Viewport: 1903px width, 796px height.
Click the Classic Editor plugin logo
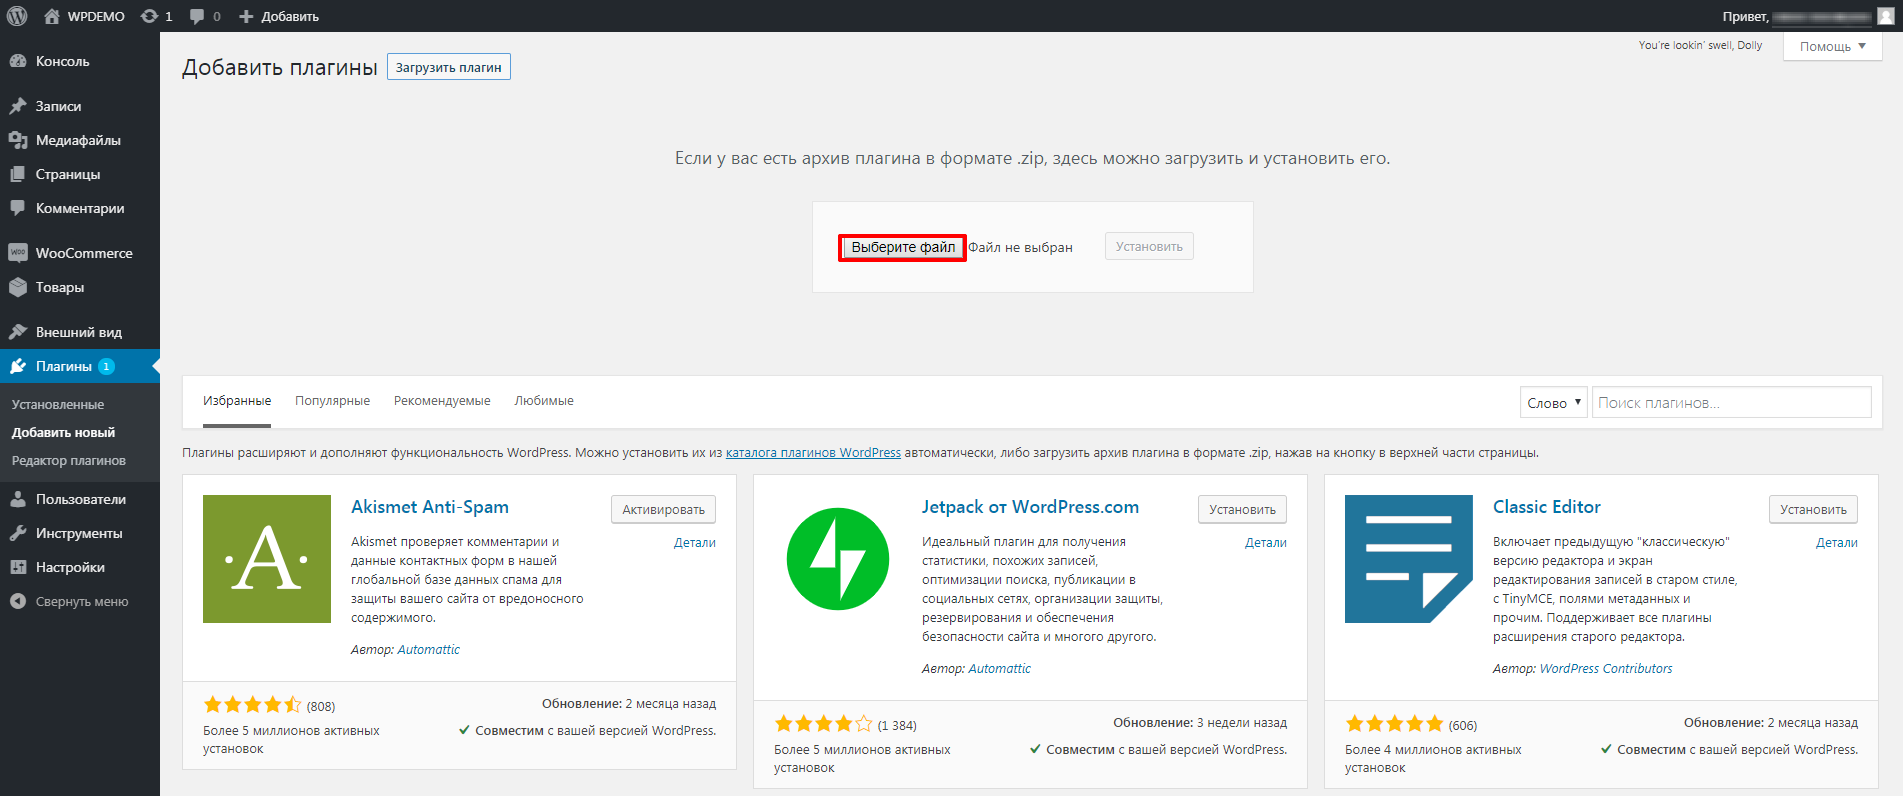[1409, 559]
